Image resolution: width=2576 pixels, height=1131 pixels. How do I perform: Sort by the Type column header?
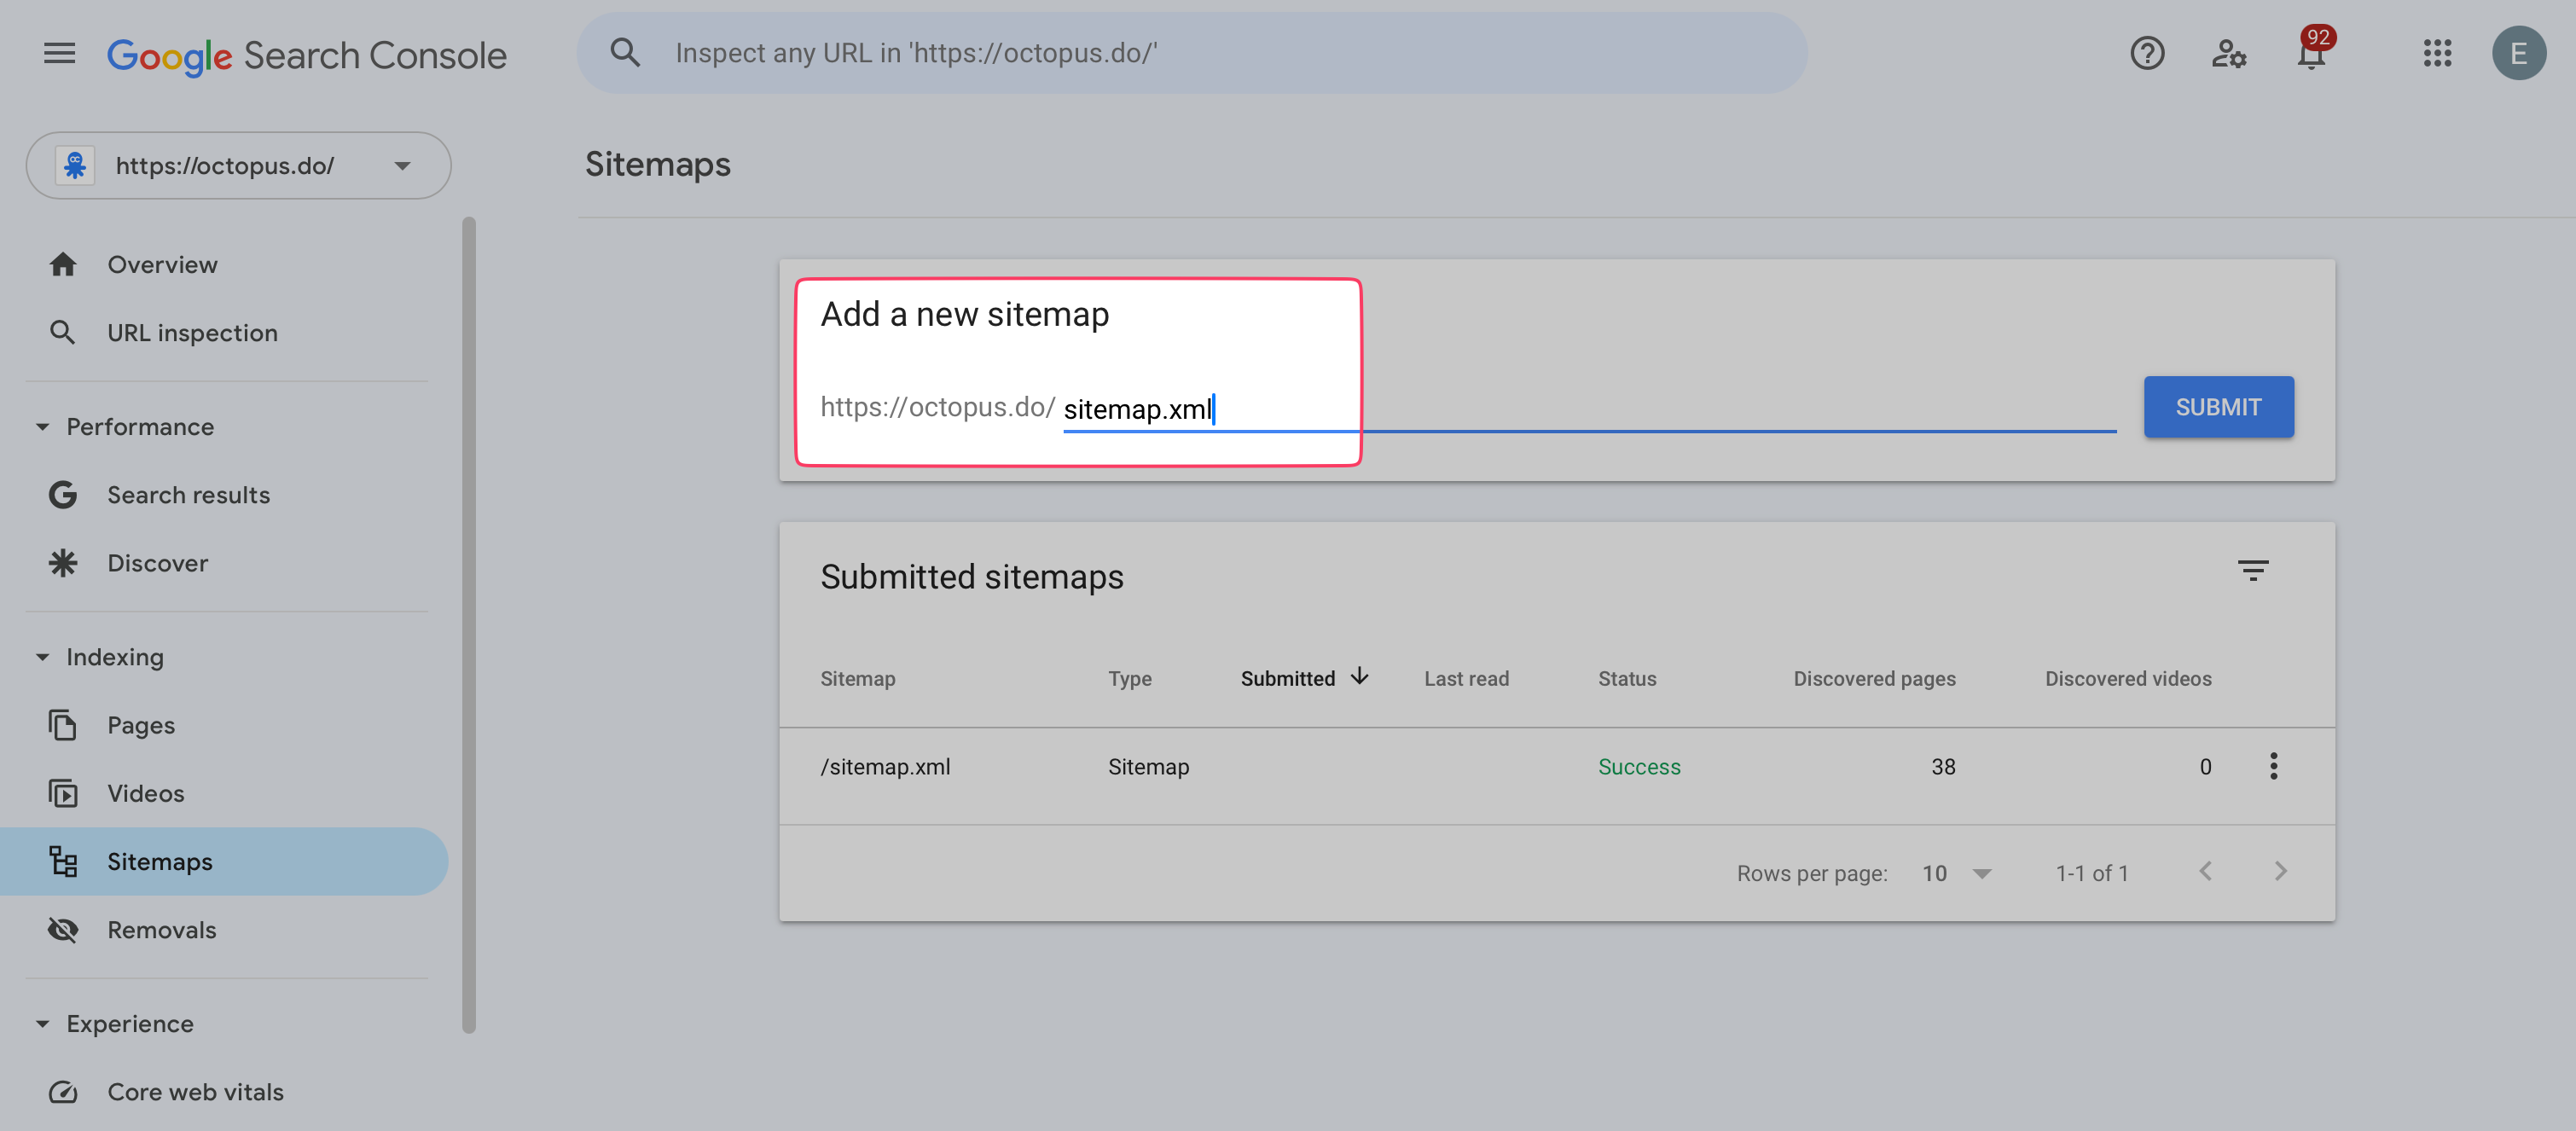(x=1129, y=678)
